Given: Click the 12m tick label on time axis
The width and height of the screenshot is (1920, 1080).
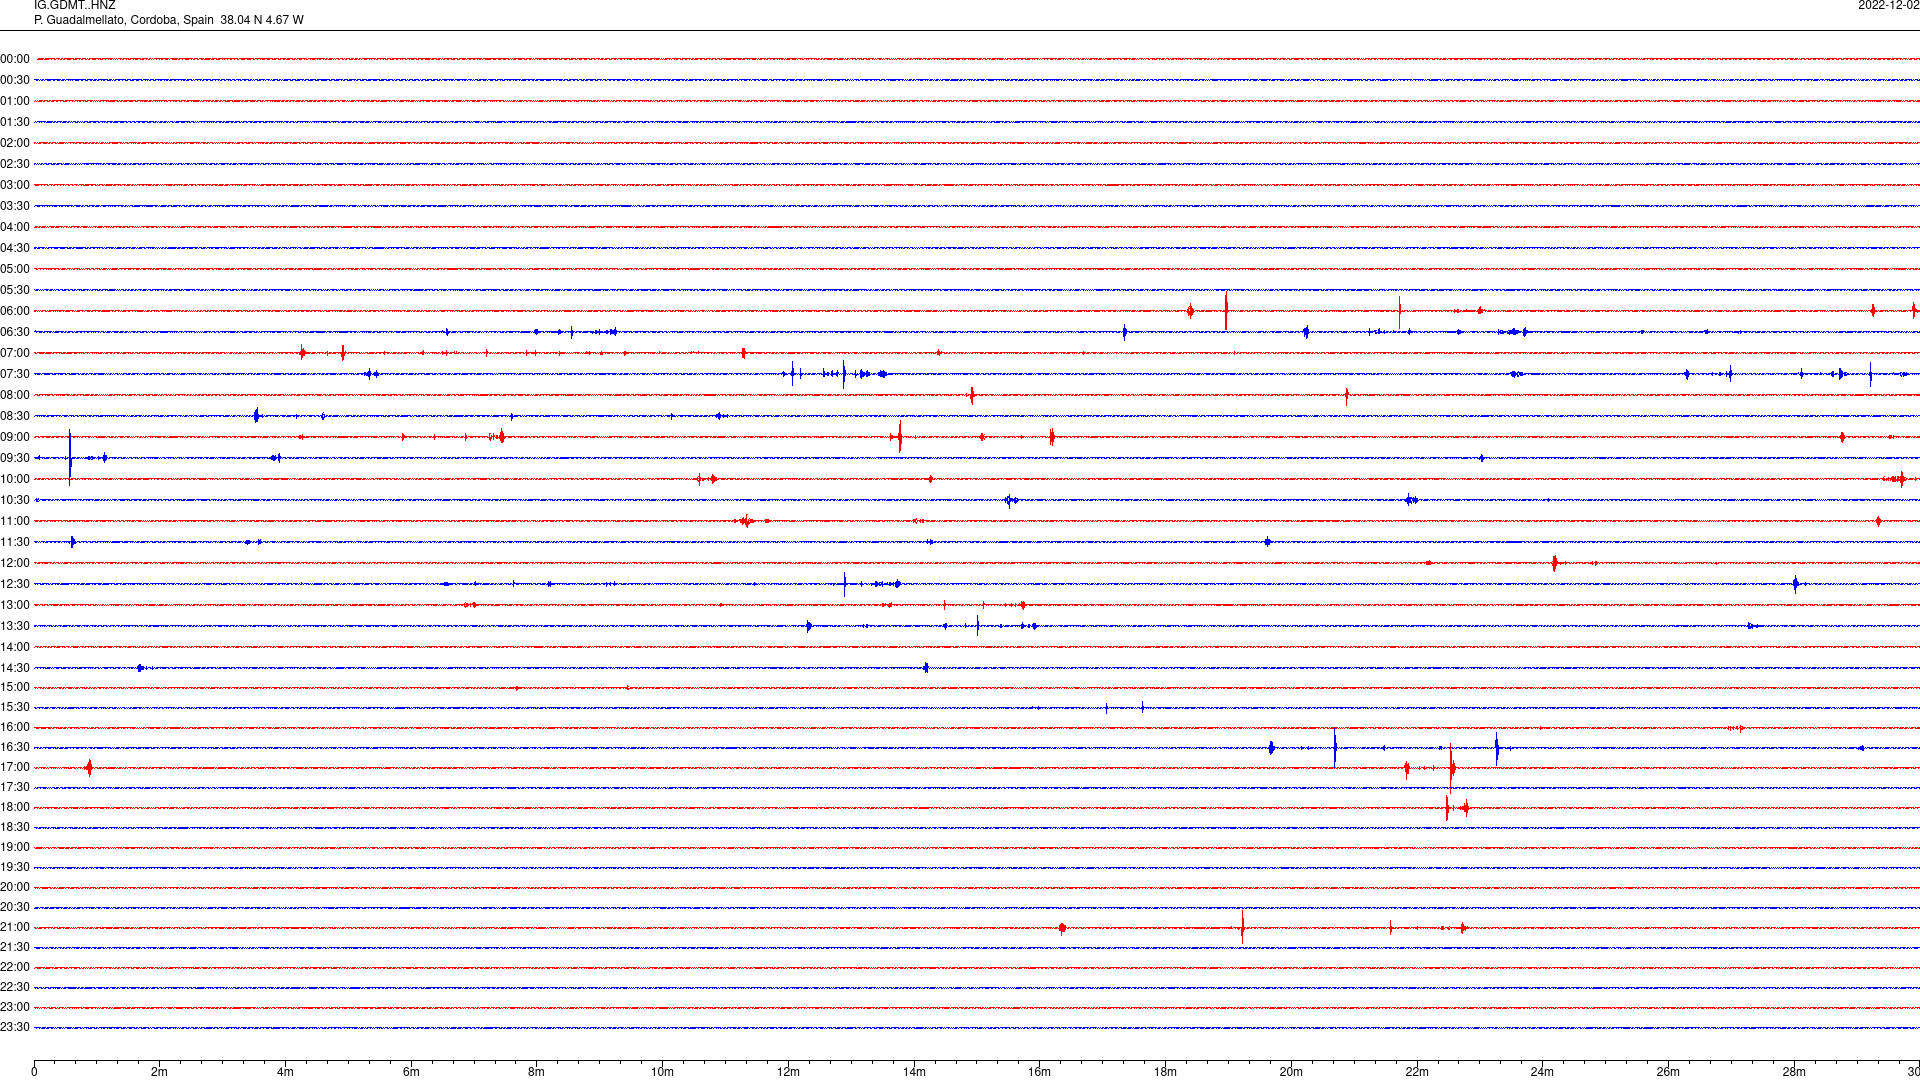Looking at the screenshot, I should (788, 1072).
